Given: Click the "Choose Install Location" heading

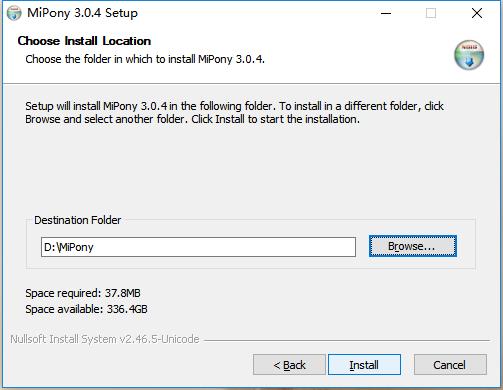Looking at the screenshot, I should point(84,41).
